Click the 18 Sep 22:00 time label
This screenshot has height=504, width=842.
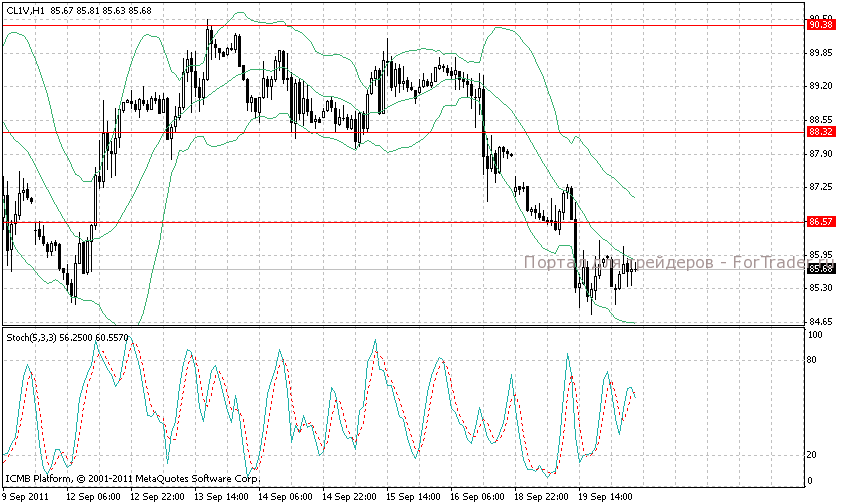pos(541,497)
